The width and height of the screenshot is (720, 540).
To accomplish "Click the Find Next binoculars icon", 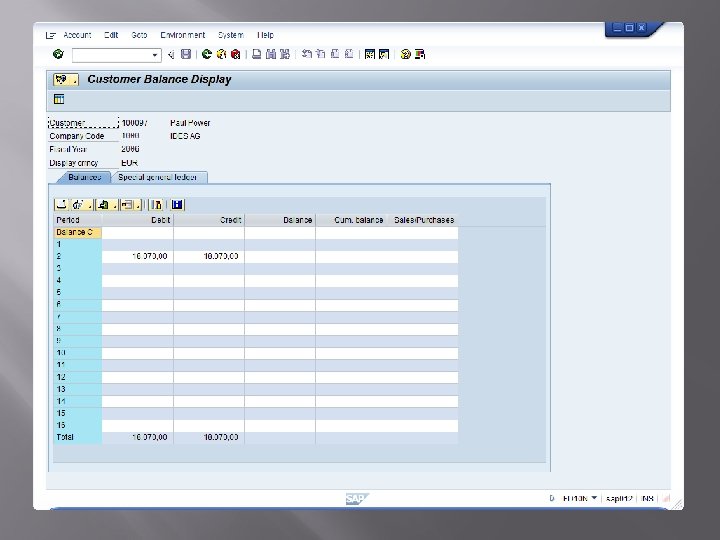I will point(285,54).
